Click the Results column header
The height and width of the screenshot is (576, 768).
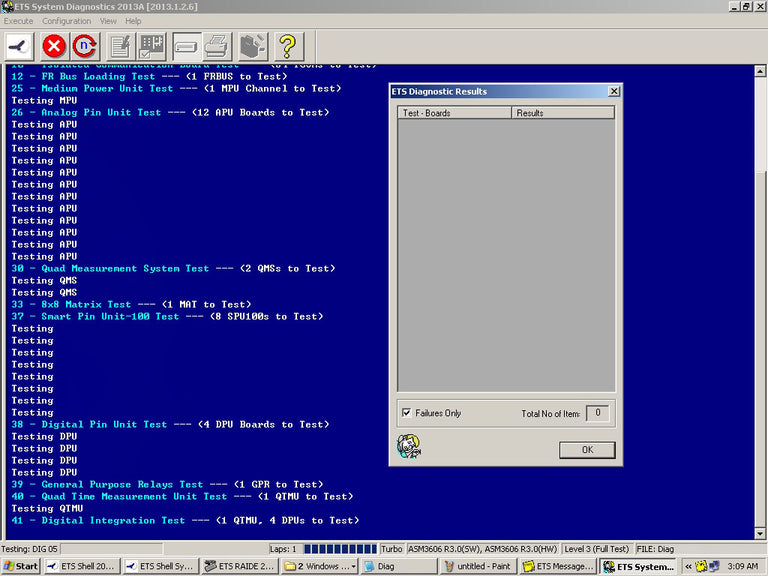click(x=563, y=113)
